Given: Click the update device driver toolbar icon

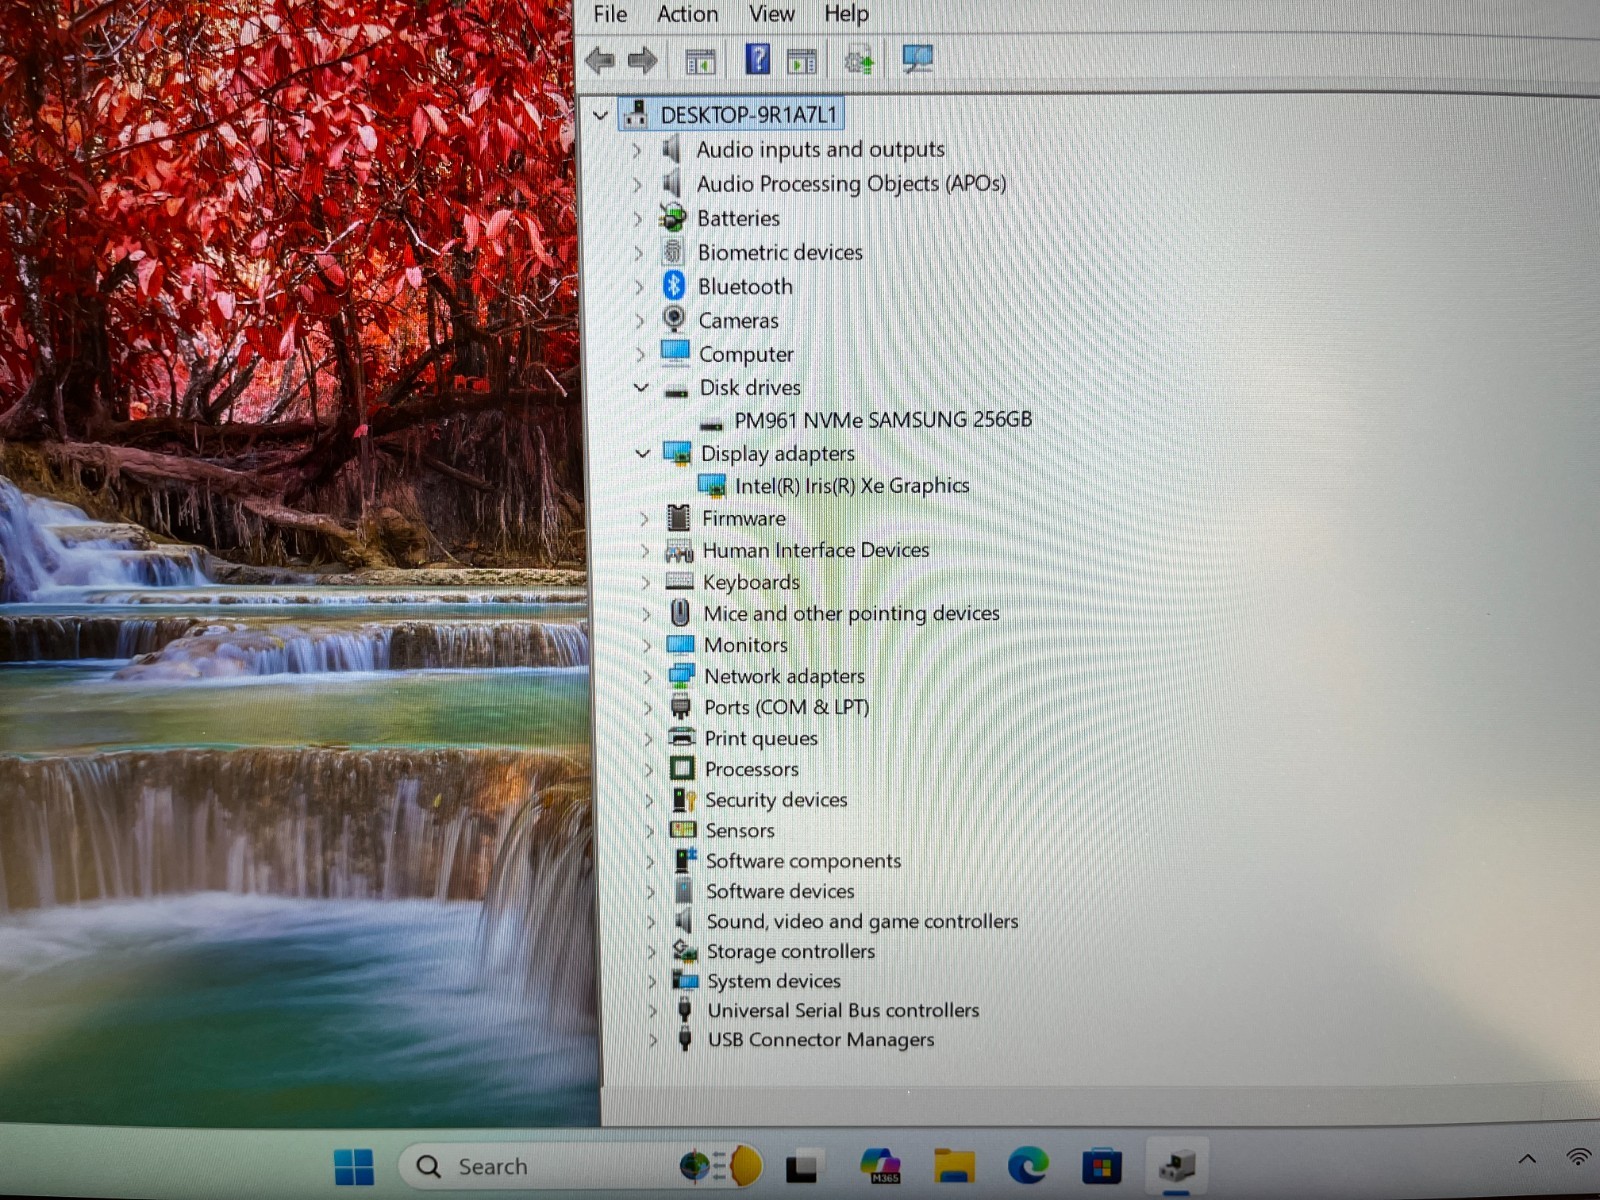Looking at the screenshot, I should 859,61.
